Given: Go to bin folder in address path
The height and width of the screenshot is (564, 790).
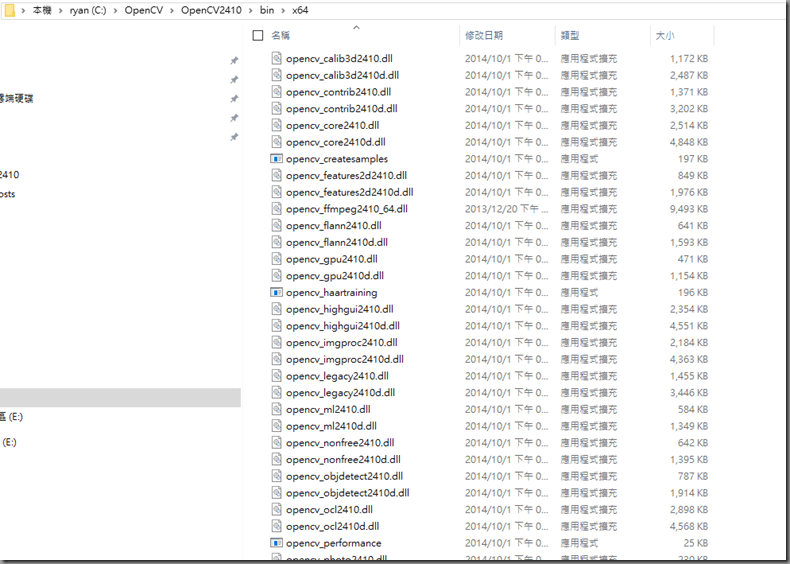Looking at the screenshot, I should pos(267,10).
